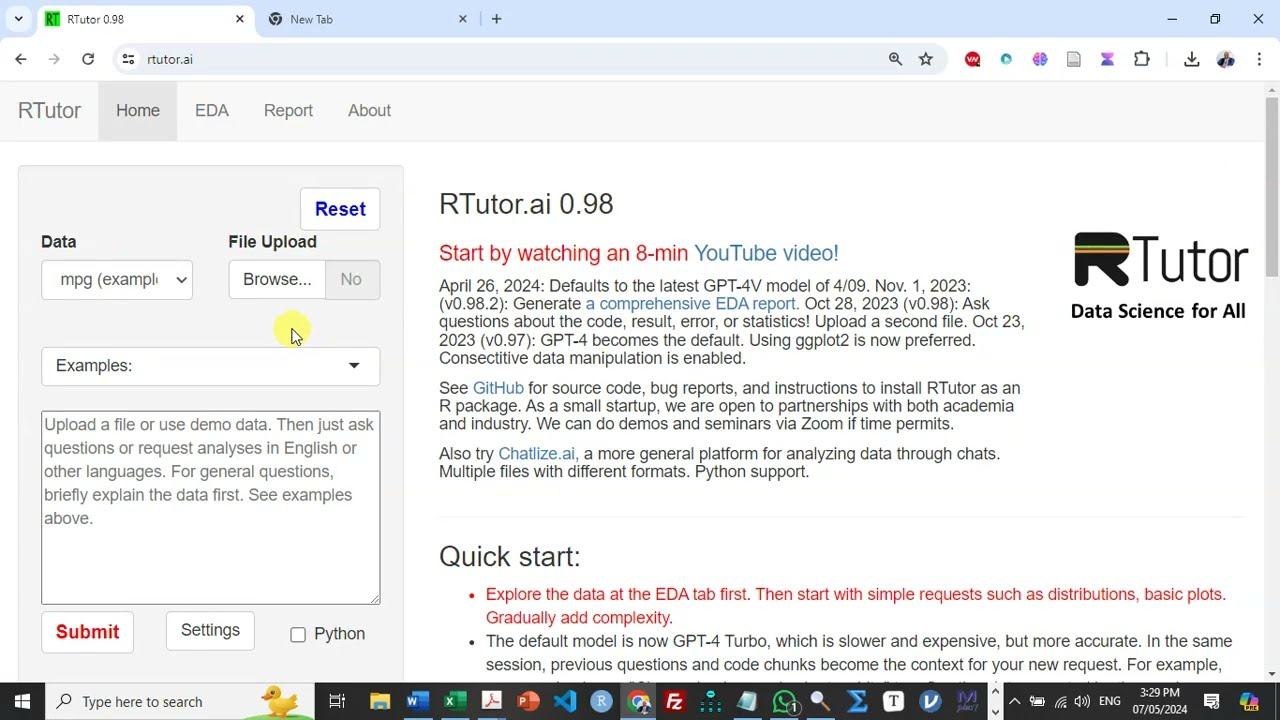Open Task View in the taskbar

coord(337,701)
